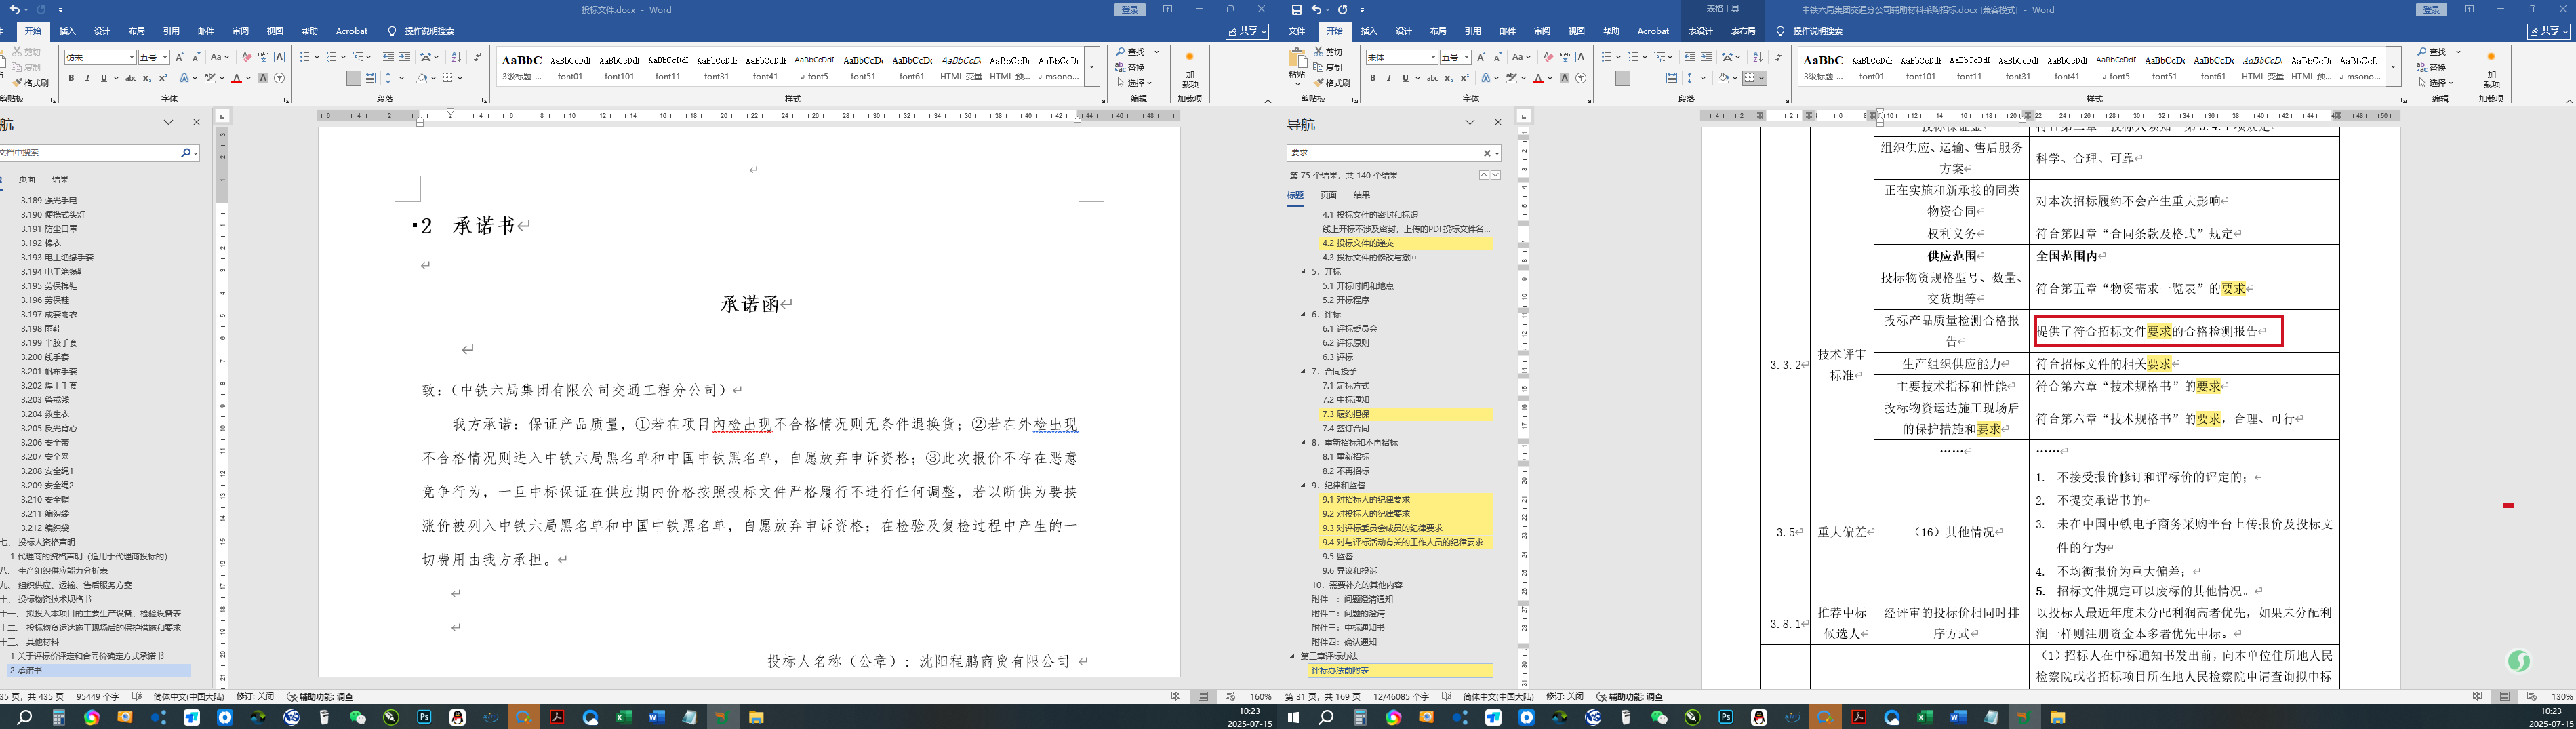The width and height of the screenshot is (2576, 729).
Task: Apply 'font01' style in left Word window
Action: click(x=570, y=67)
